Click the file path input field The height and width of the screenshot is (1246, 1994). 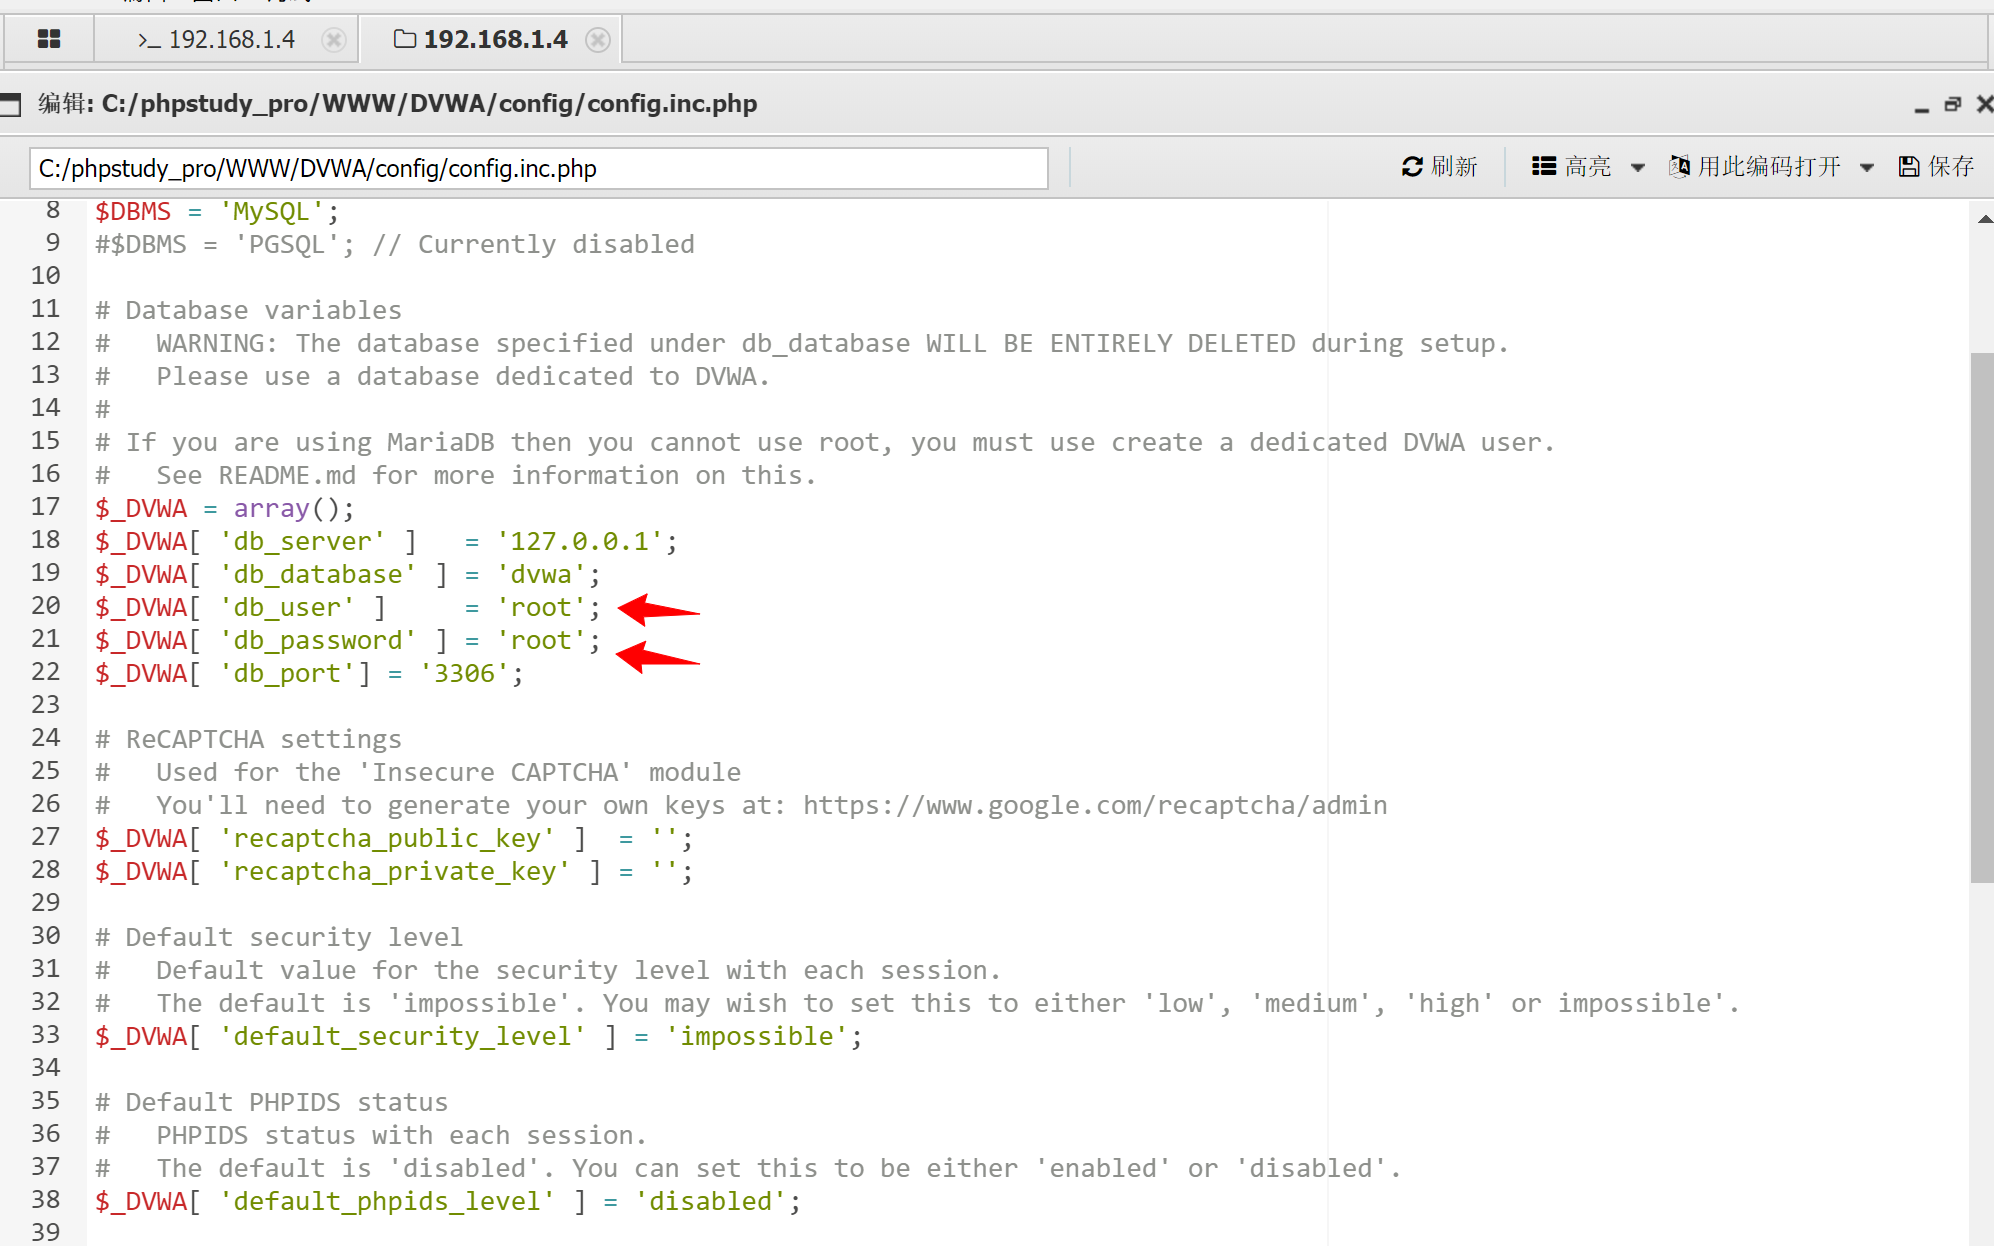[538, 168]
